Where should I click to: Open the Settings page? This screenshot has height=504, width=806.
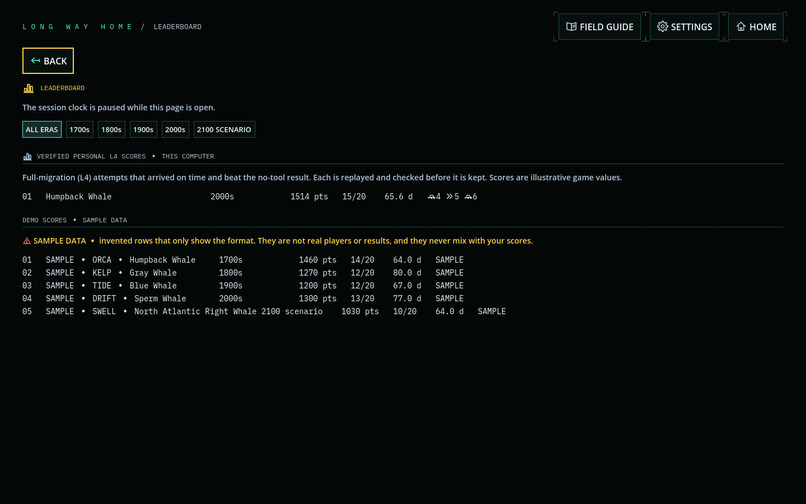coord(684,27)
